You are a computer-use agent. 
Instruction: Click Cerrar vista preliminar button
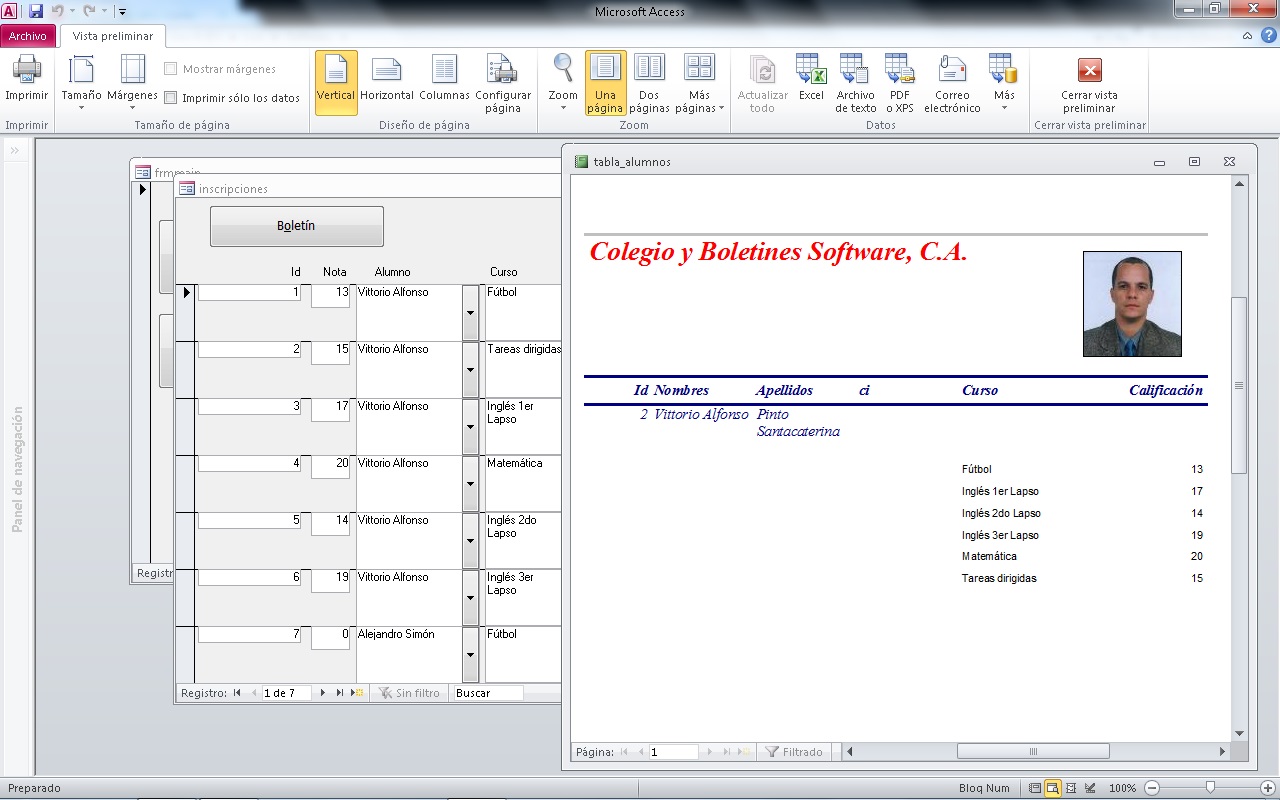click(1089, 83)
